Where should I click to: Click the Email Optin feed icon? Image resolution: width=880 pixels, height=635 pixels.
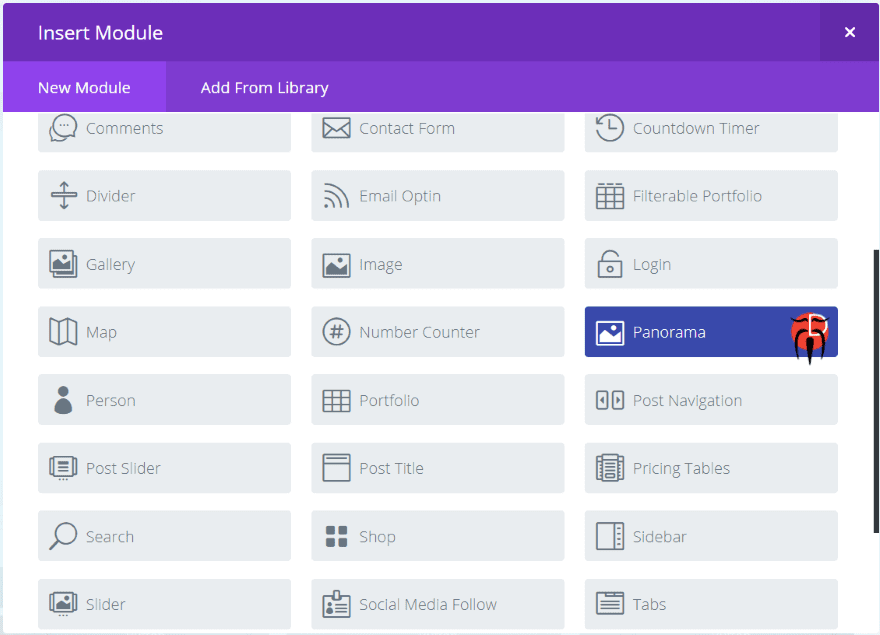336,197
